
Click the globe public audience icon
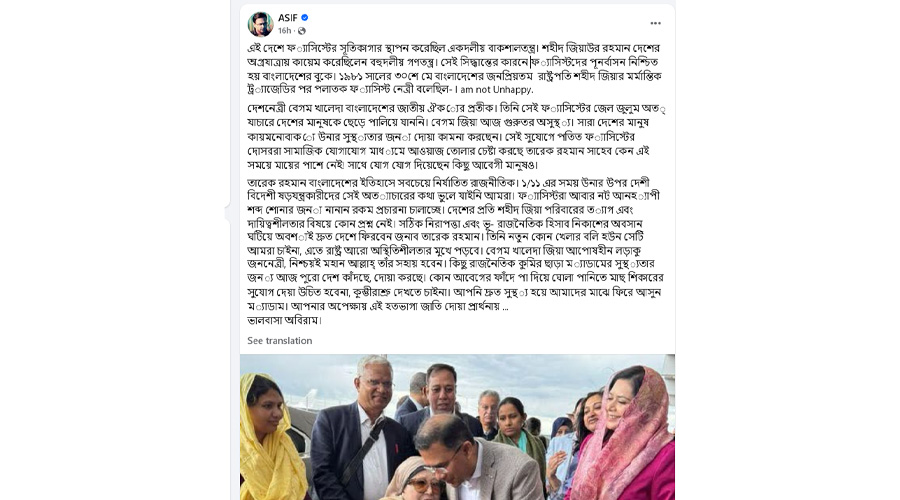point(302,31)
